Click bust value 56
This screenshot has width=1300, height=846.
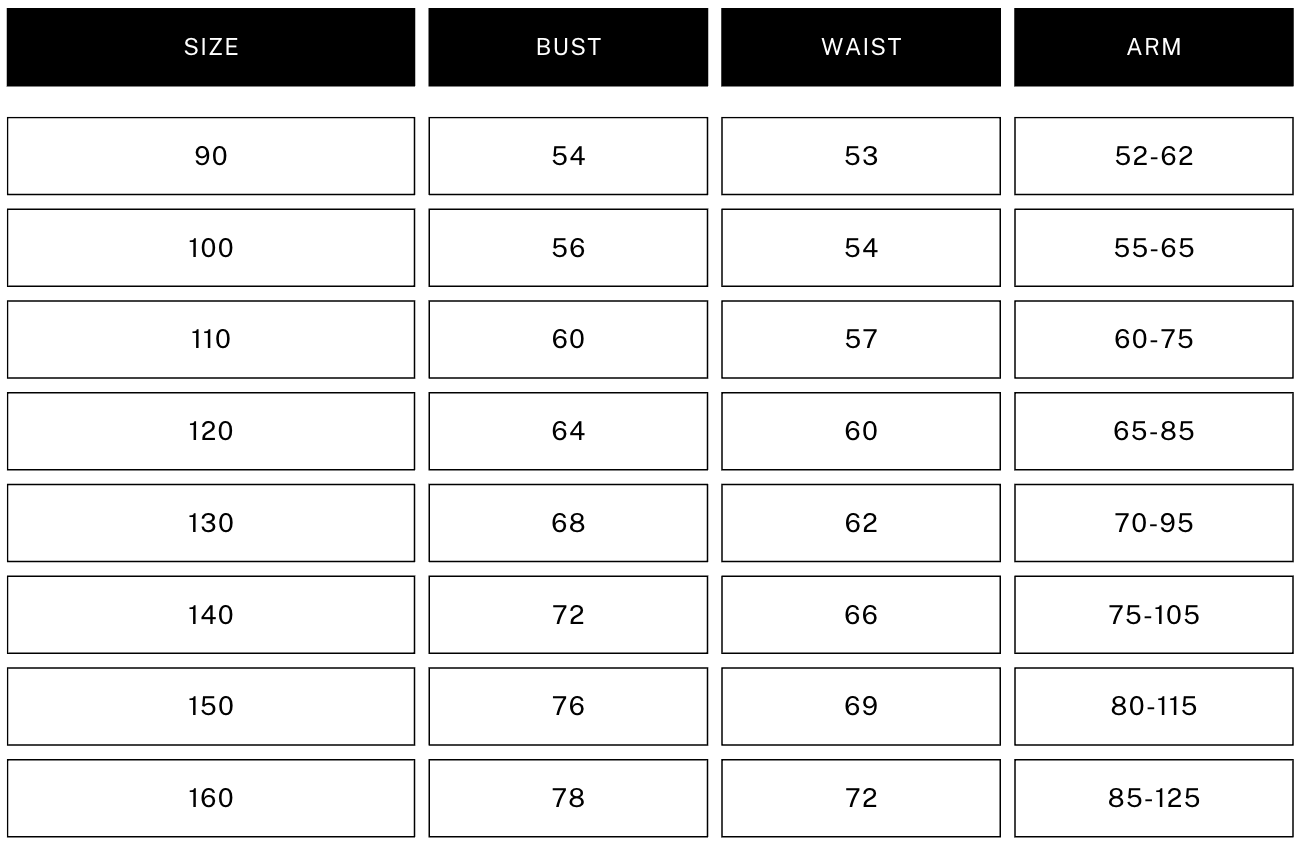[x=568, y=248]
